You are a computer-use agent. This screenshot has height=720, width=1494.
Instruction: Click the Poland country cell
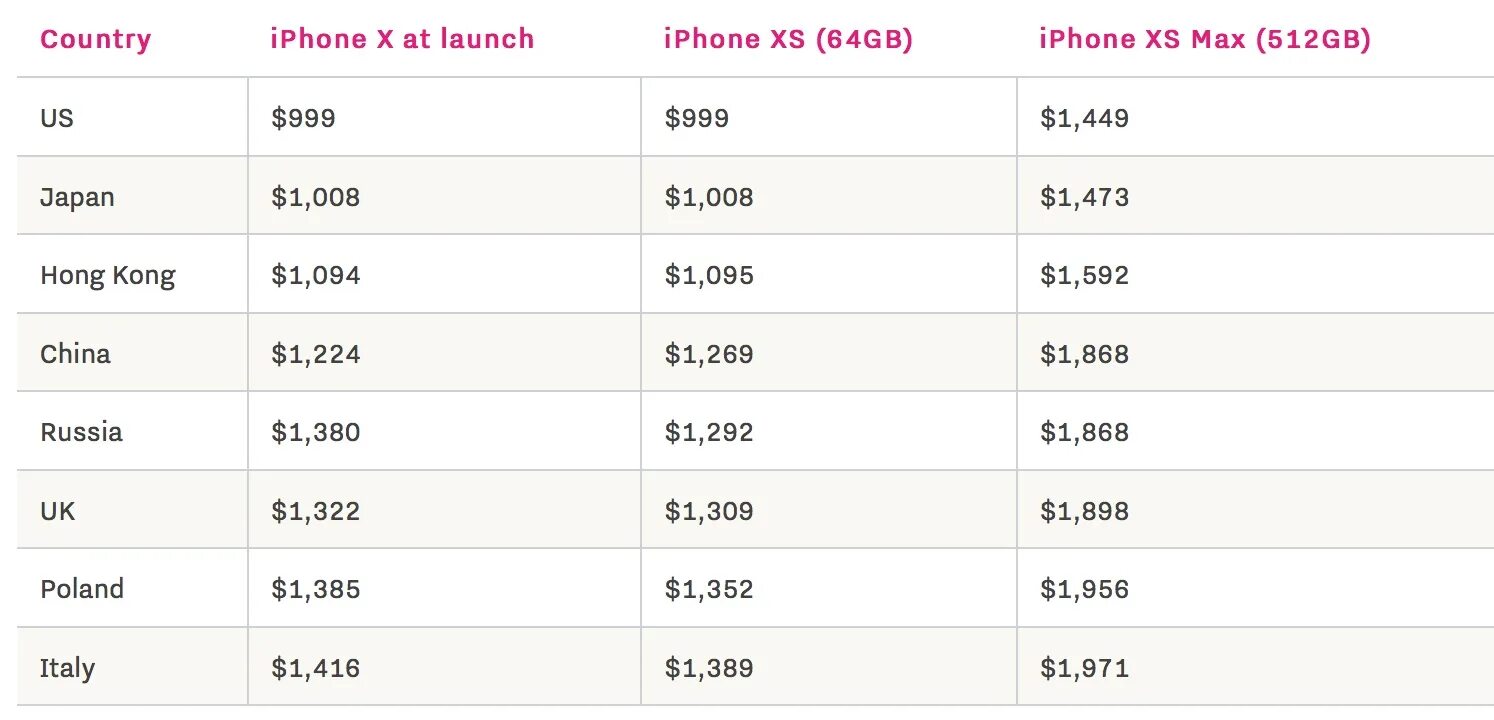pyautogui.click(x=82, y=589)
